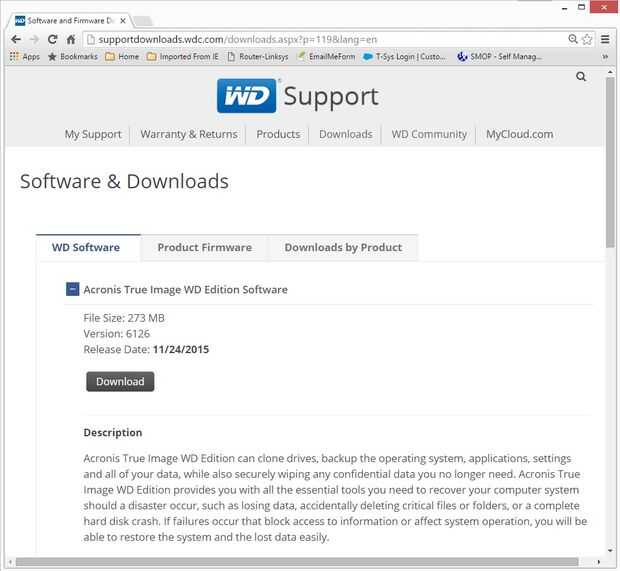
Task: Open the Router-Linksys bookmark
Action: 258,57
